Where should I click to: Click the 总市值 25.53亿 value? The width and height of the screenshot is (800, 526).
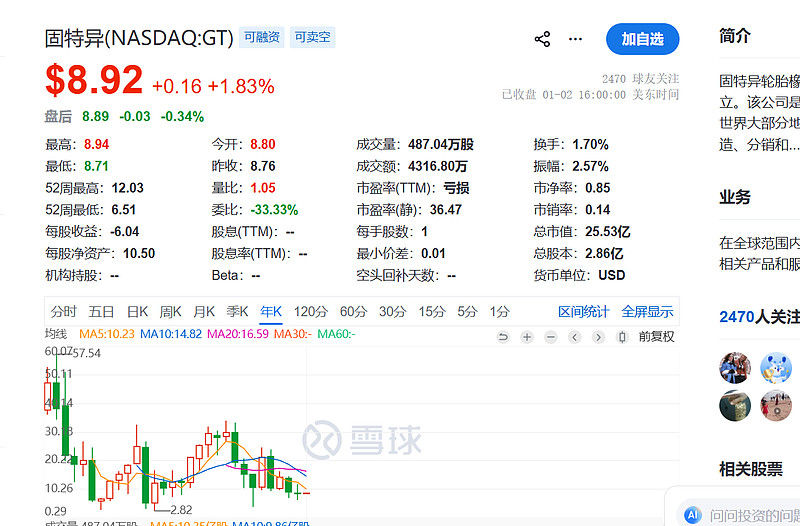(608, 232)
